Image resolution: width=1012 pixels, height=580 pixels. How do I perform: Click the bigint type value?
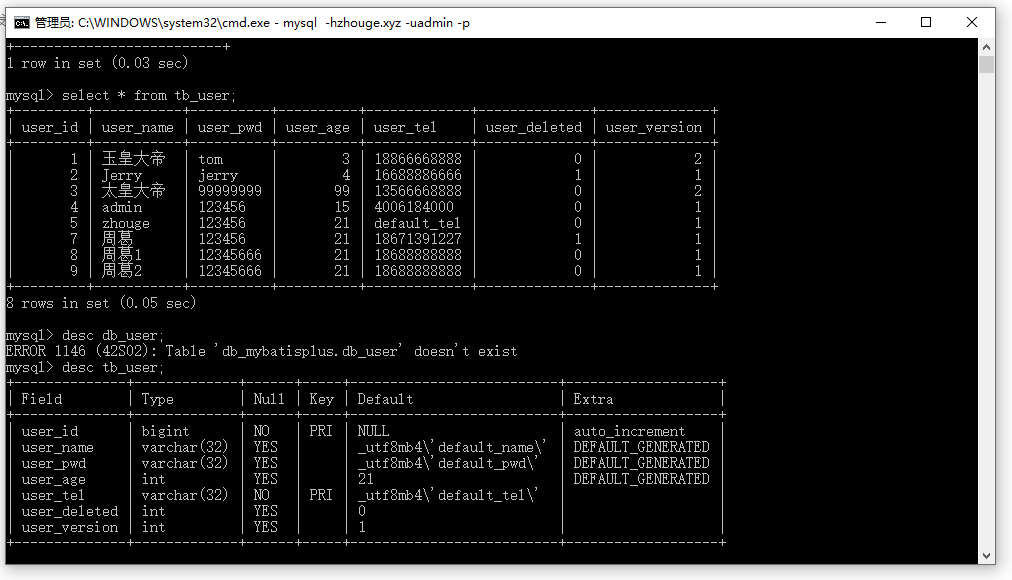(x=165, y=431)
